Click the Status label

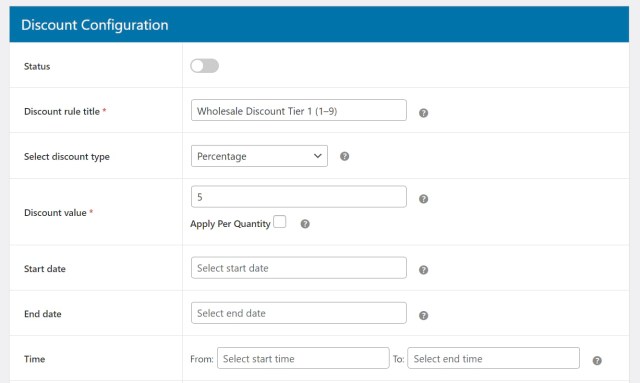pyautogui.click(x=37, y=67)
